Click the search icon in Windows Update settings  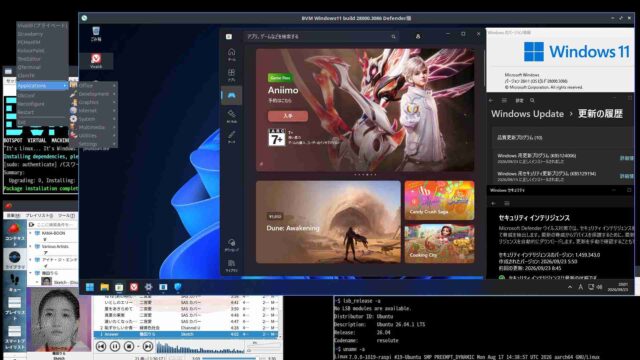click(532, 100)
